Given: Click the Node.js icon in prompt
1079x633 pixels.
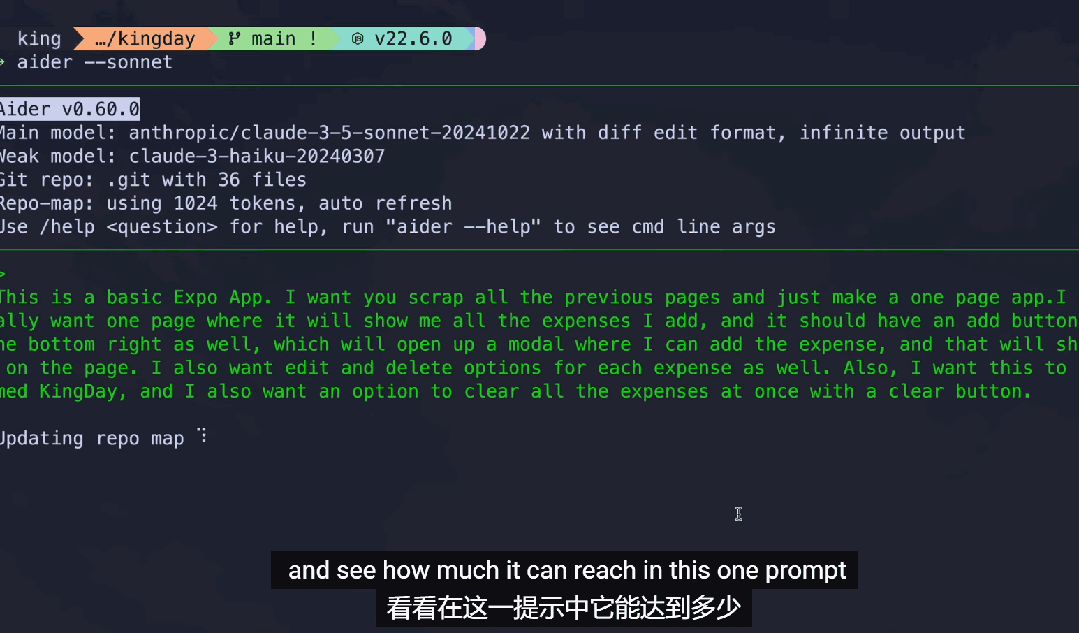Looking at the screenshot, I should coord(358,39).
